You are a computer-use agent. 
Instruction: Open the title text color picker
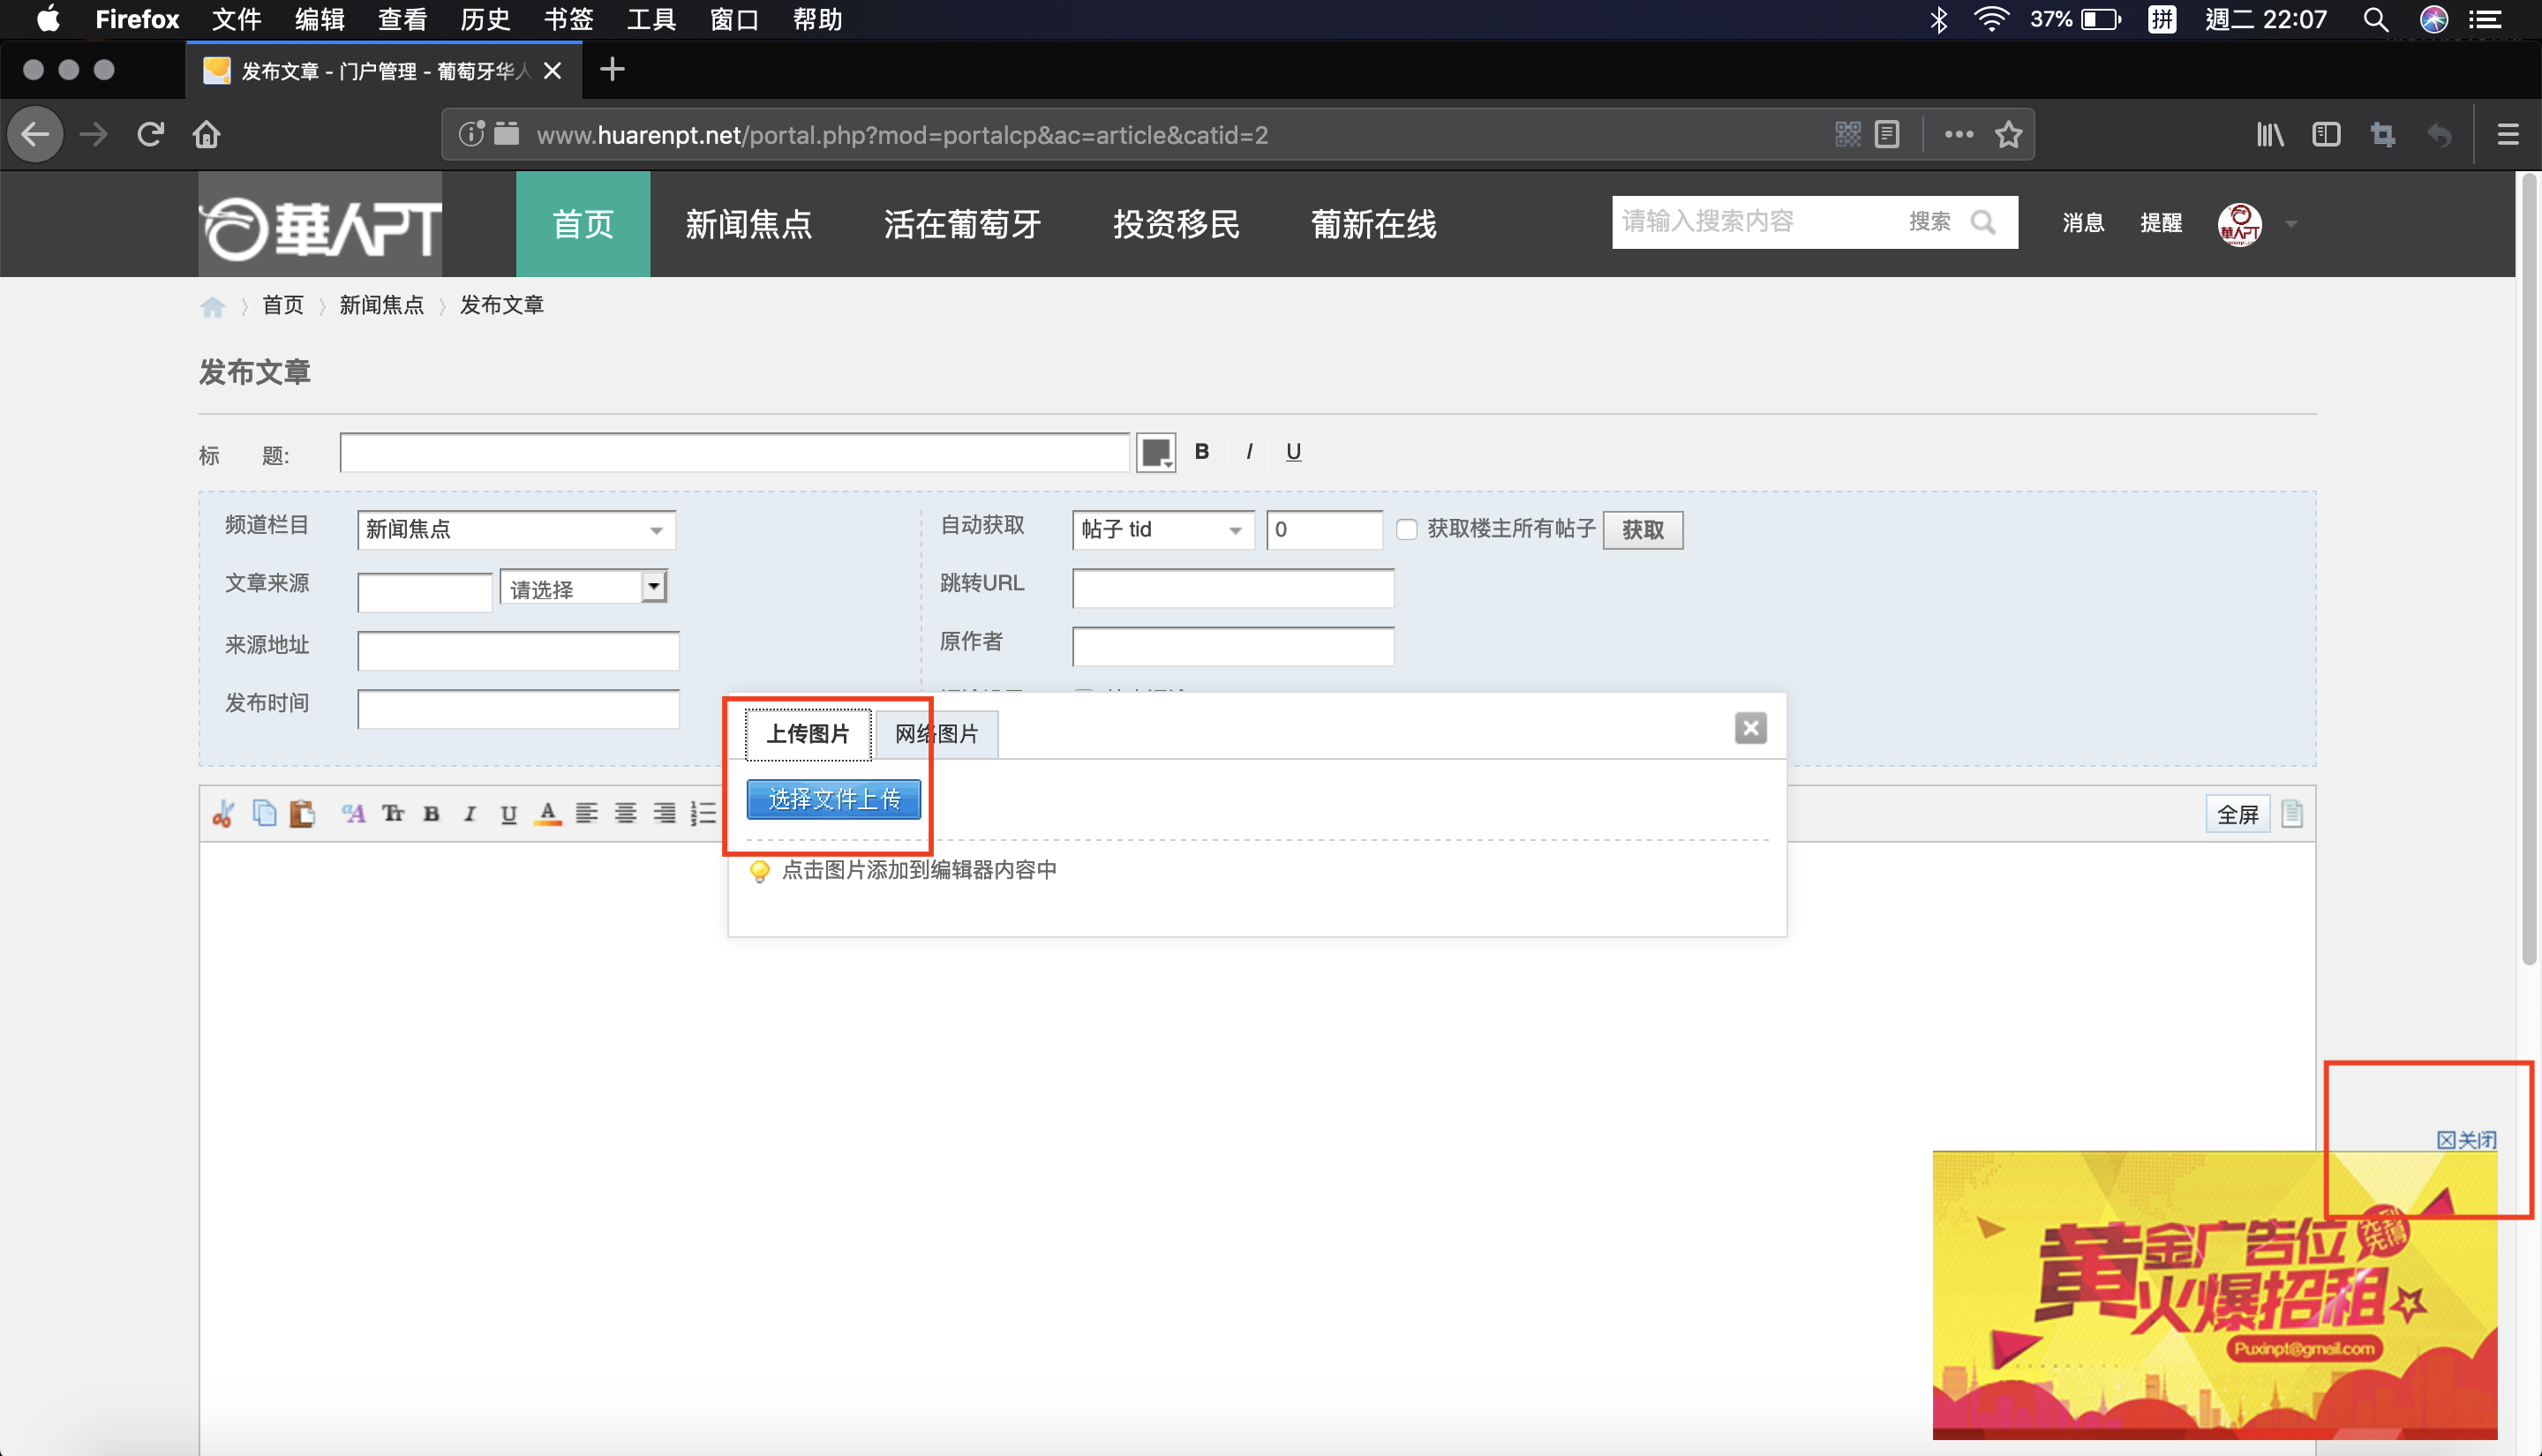point(1155,452)
